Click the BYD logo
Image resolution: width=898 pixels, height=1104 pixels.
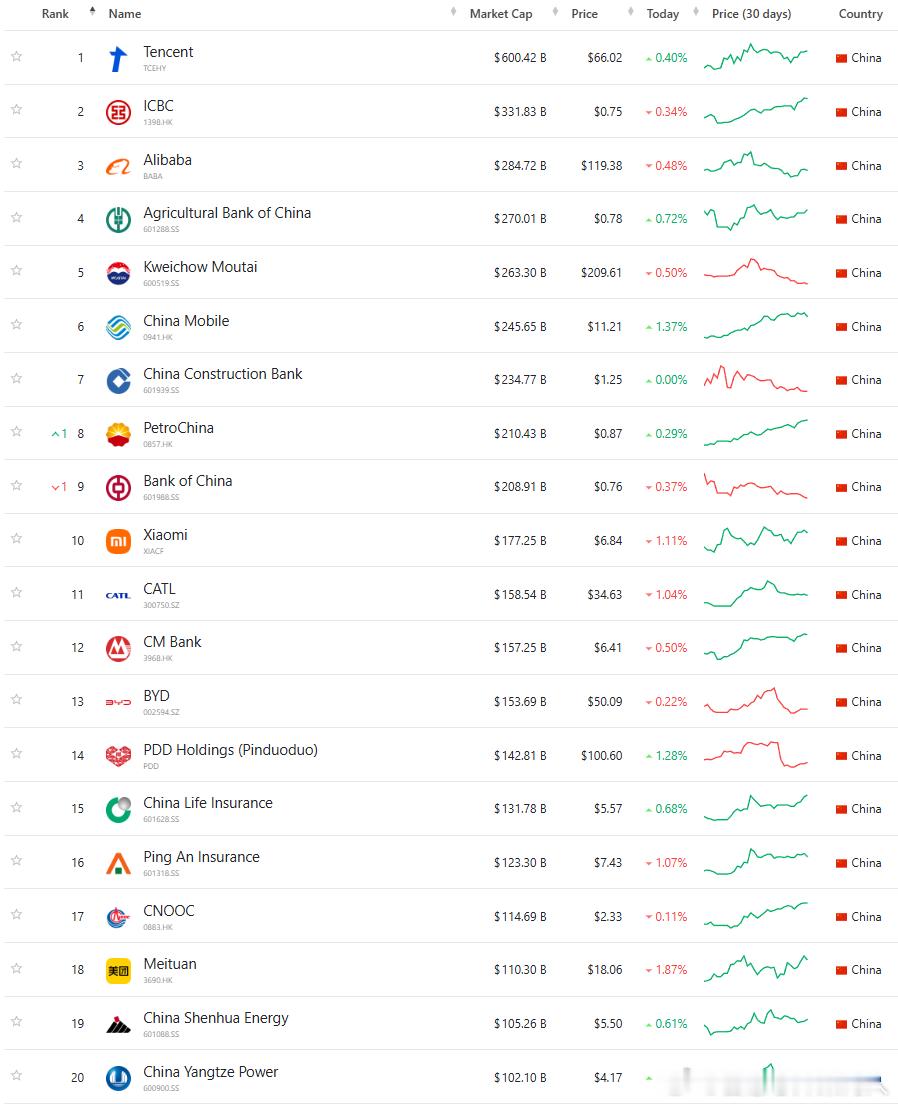pyautogui.click(x=118, y=703)
